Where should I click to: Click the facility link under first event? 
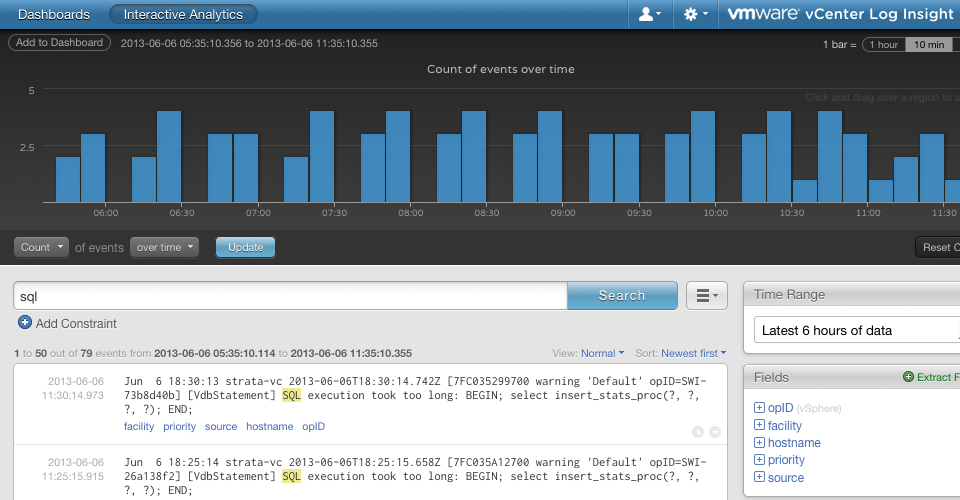(x=139, y=427)
